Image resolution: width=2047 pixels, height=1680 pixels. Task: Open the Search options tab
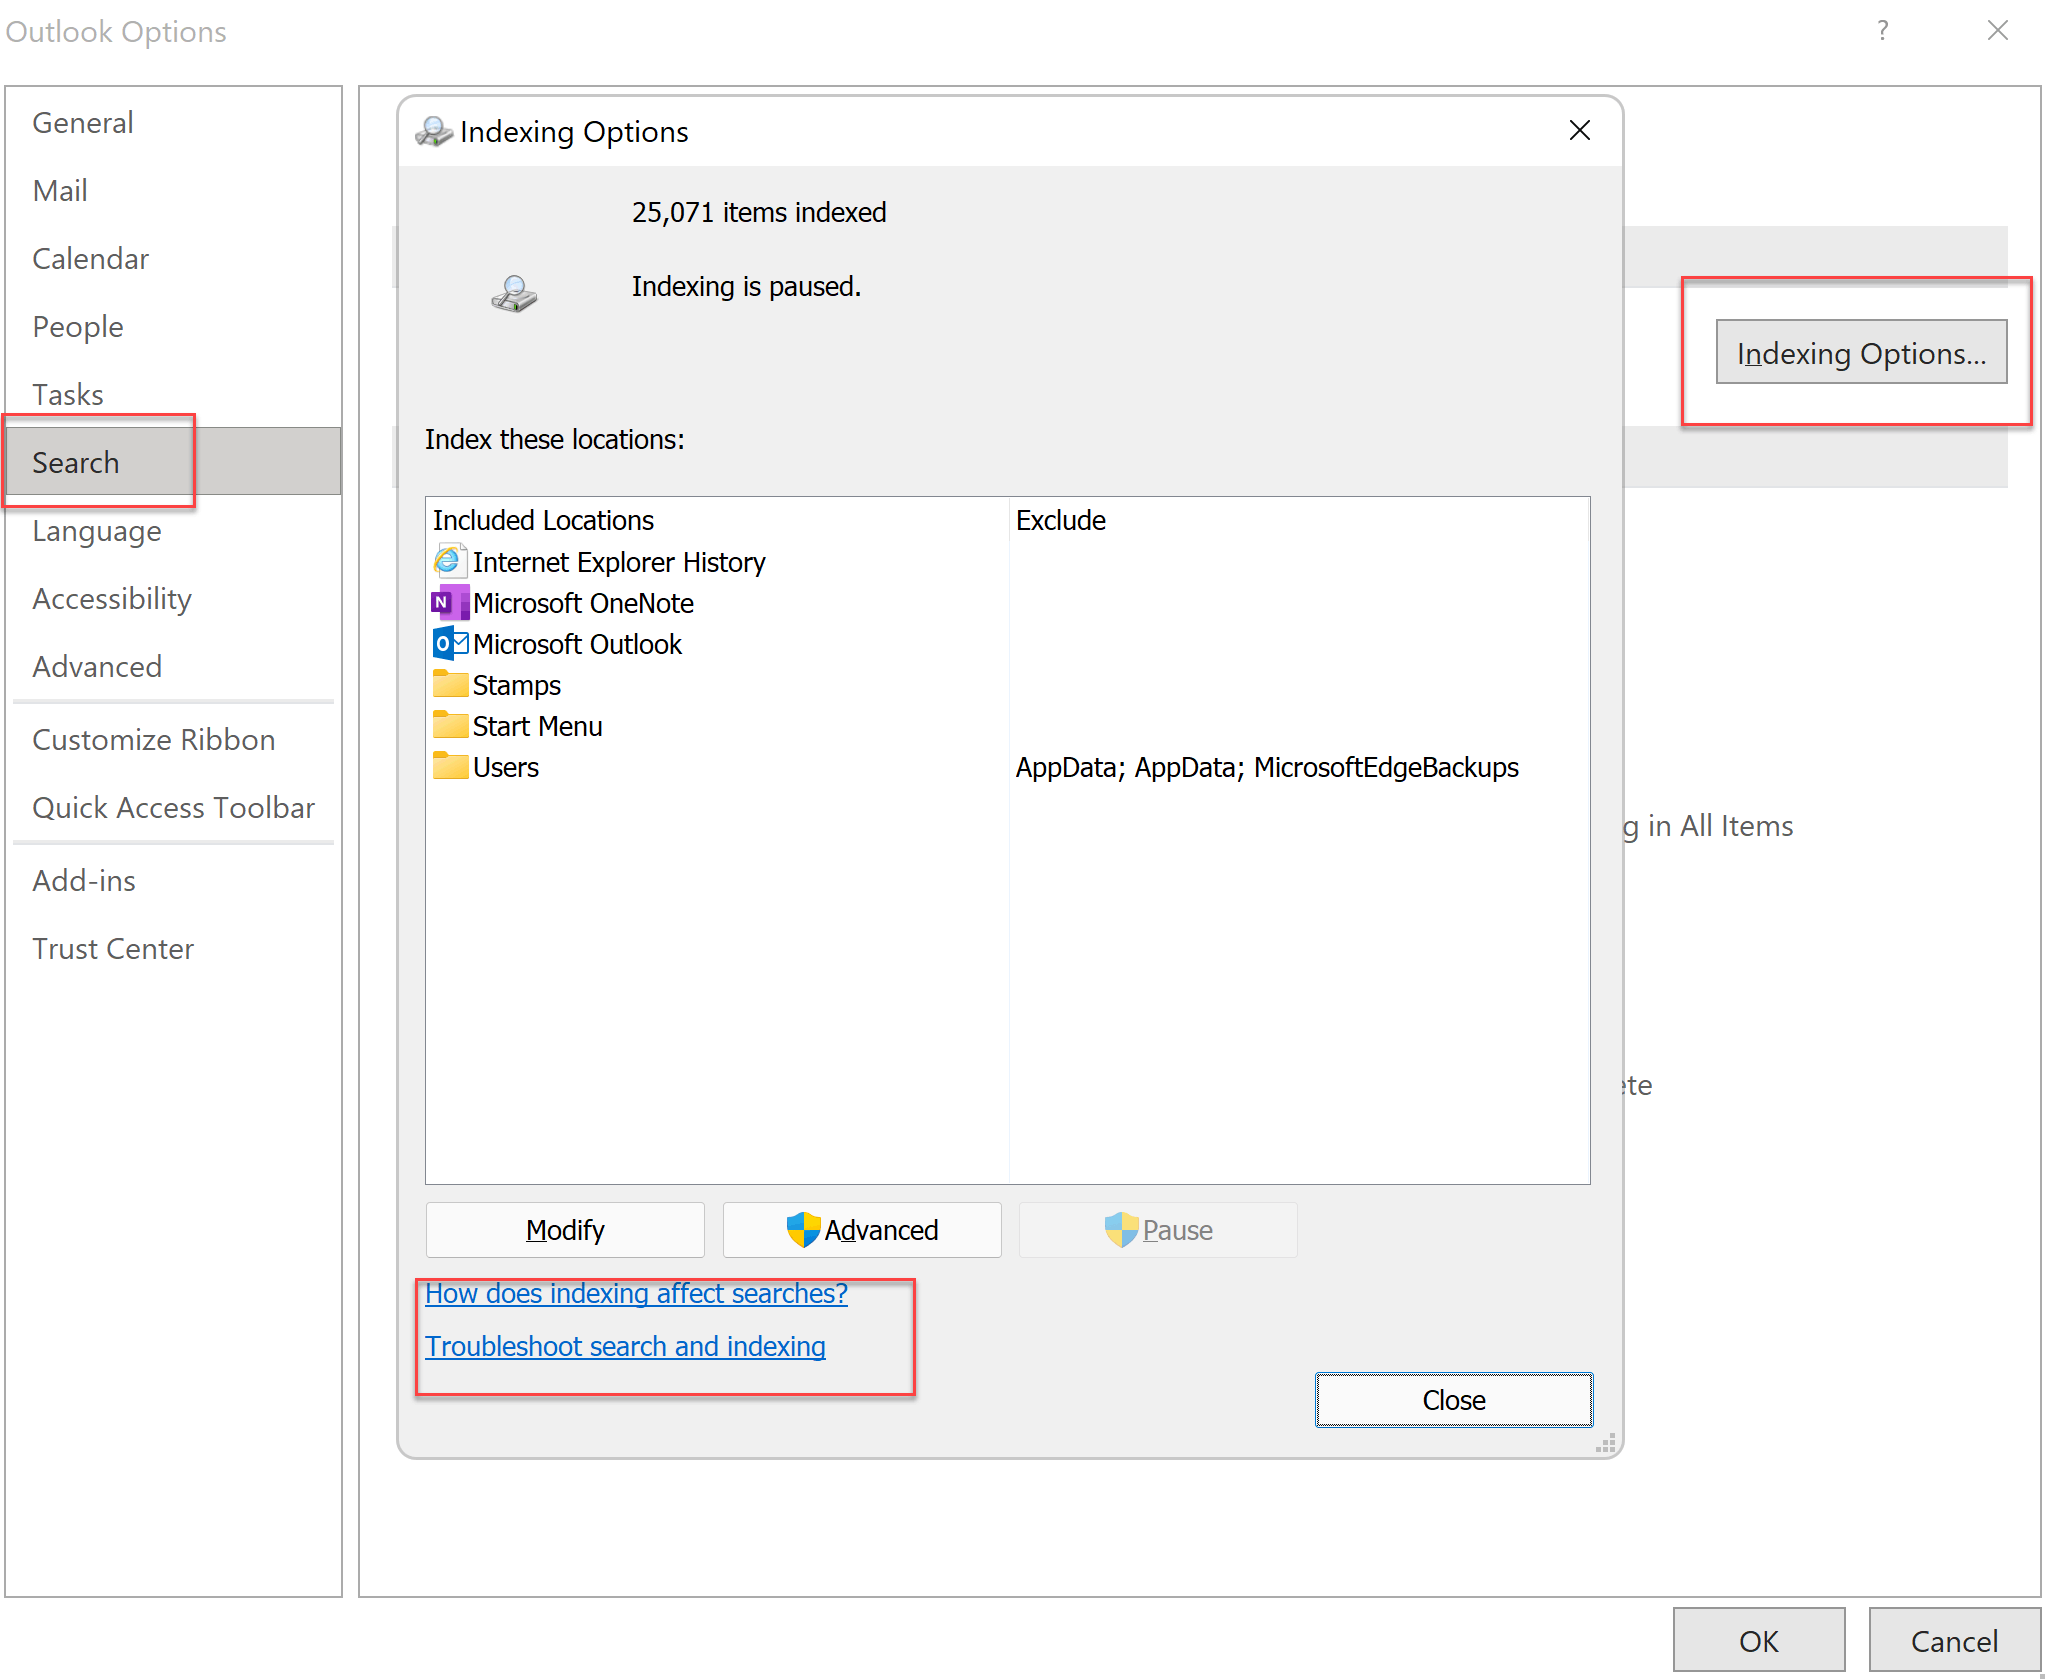(76, 462)
